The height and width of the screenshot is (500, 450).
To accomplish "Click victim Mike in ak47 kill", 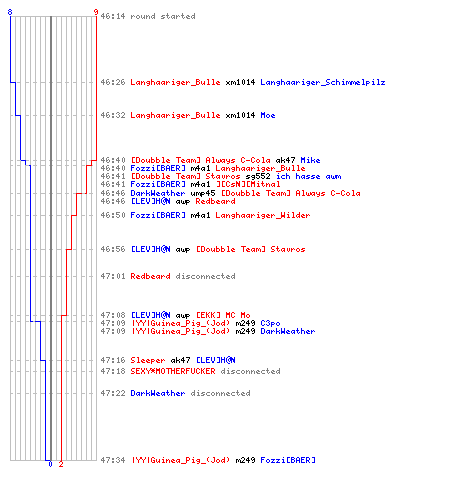I will 310,160.
